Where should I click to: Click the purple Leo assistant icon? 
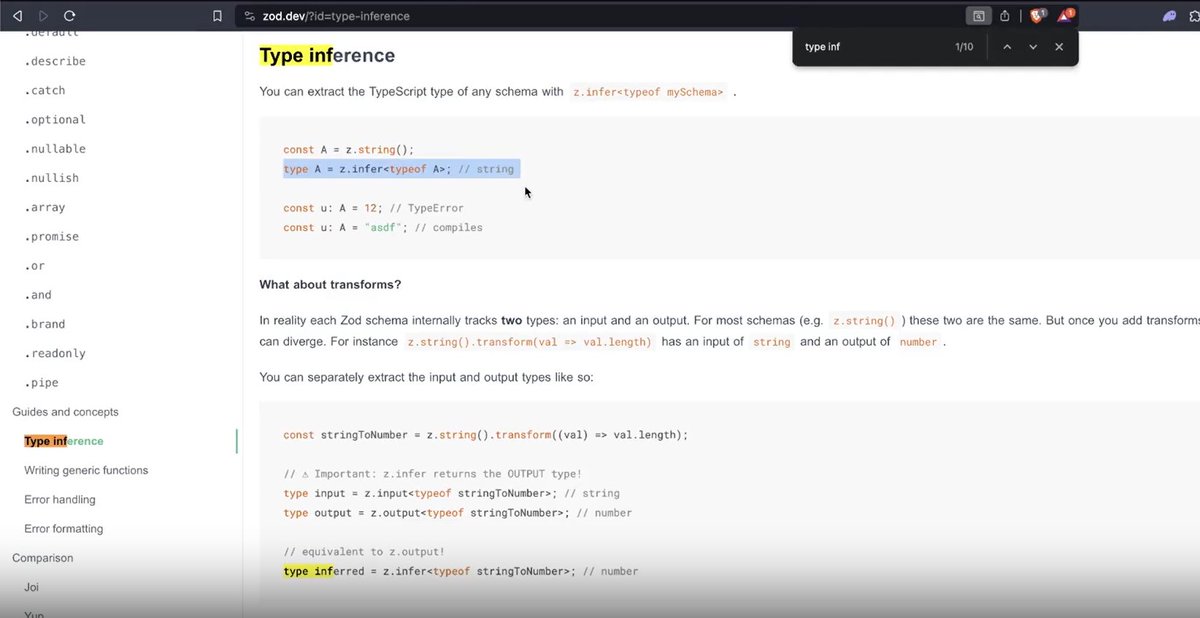pyautogui.click(x=1169, y=16)
